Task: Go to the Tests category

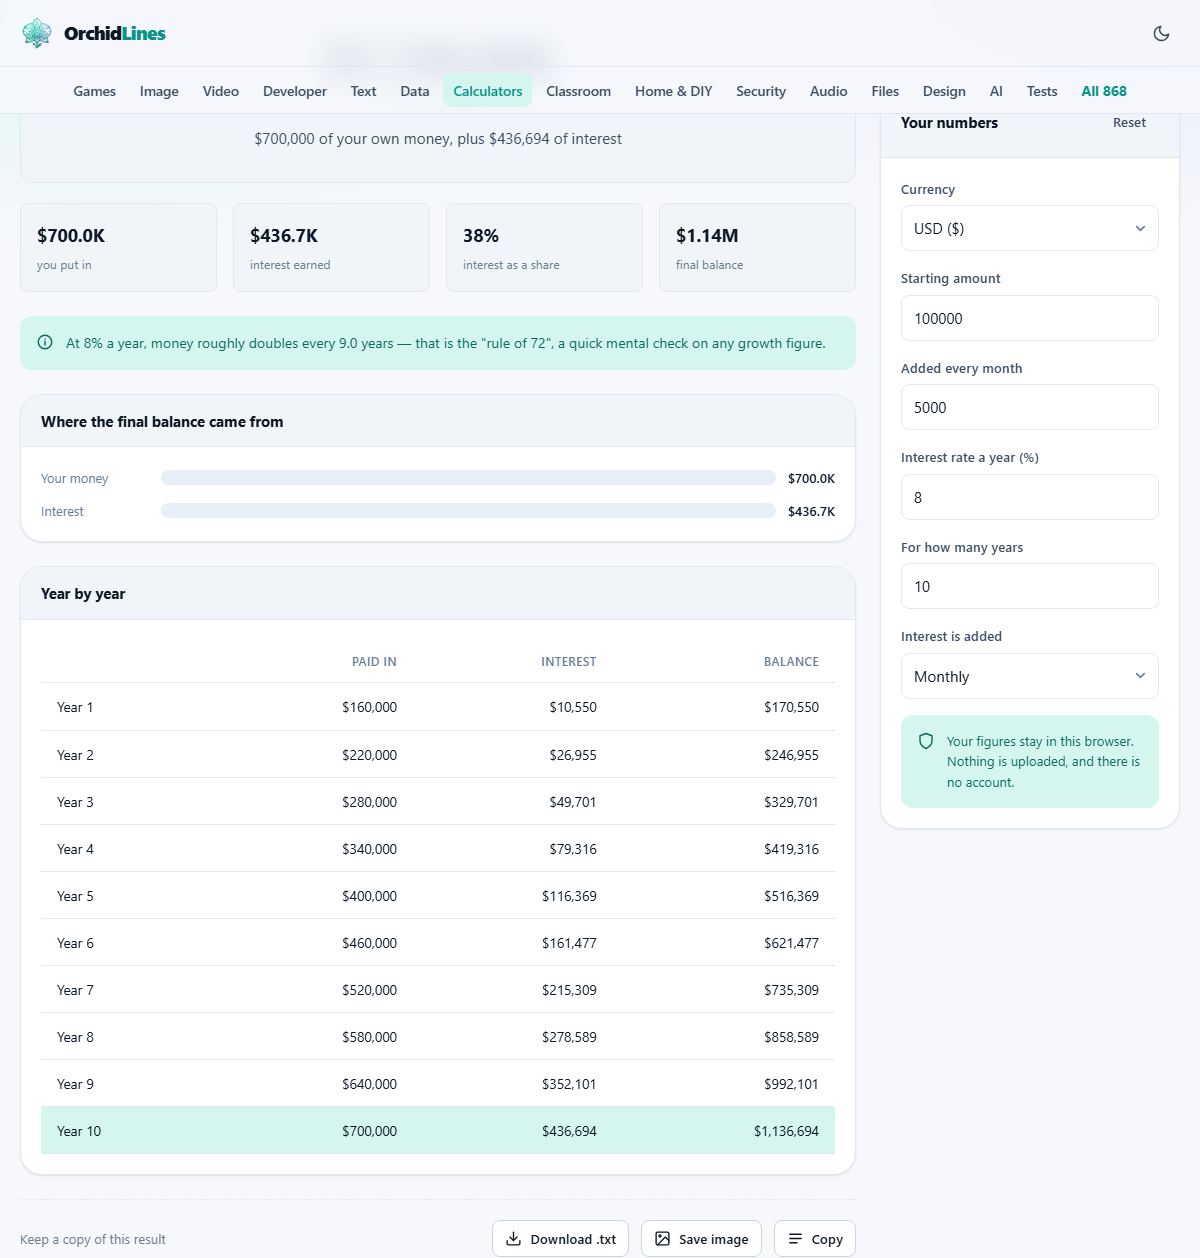Action: [1042, 91]
